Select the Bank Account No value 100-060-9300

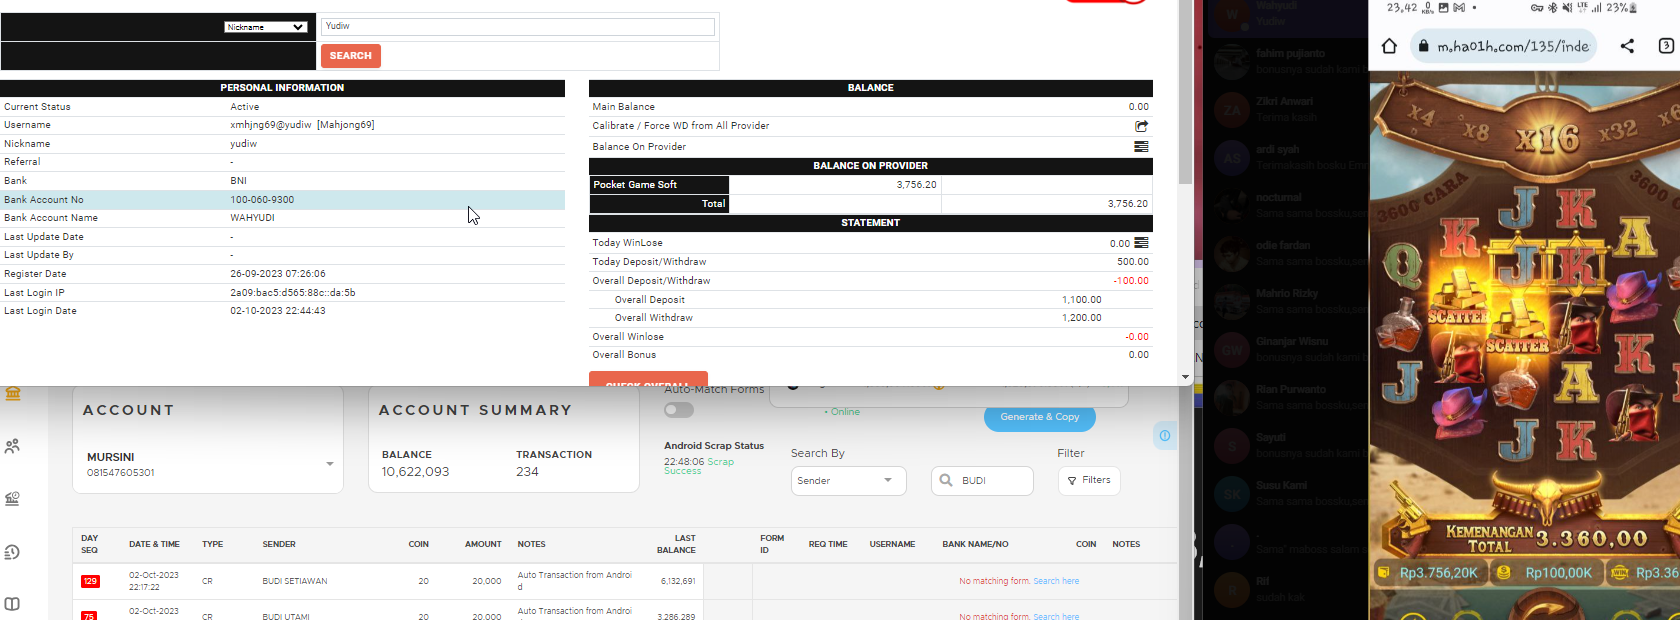(x=262, y=200)
